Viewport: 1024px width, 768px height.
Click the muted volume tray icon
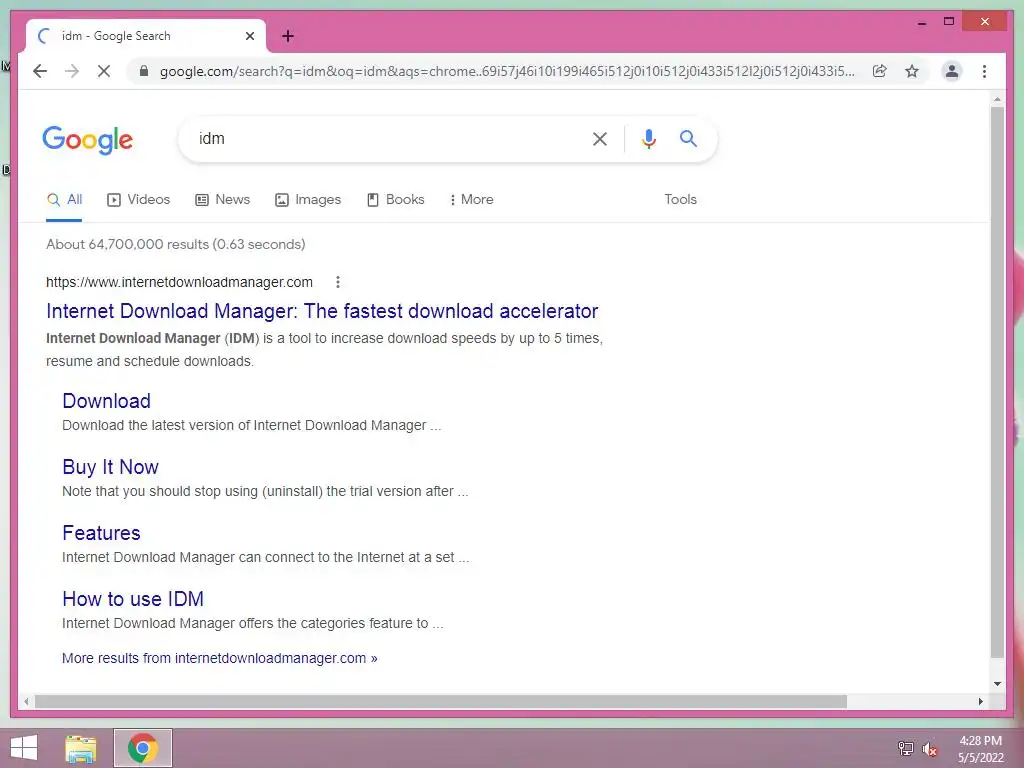pos(929,749)
